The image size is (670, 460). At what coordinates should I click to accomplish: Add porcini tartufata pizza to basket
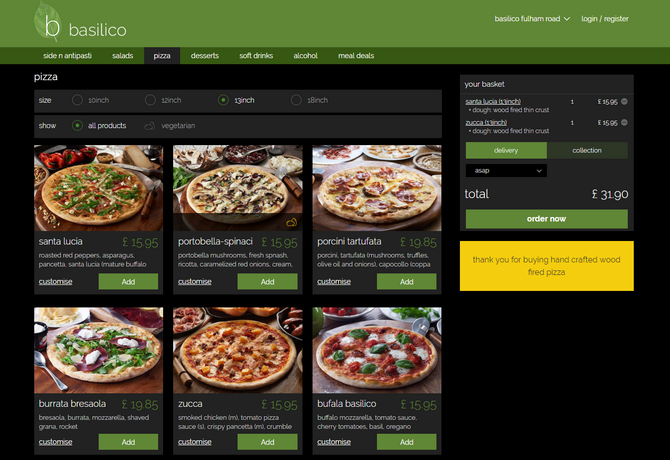406,281
